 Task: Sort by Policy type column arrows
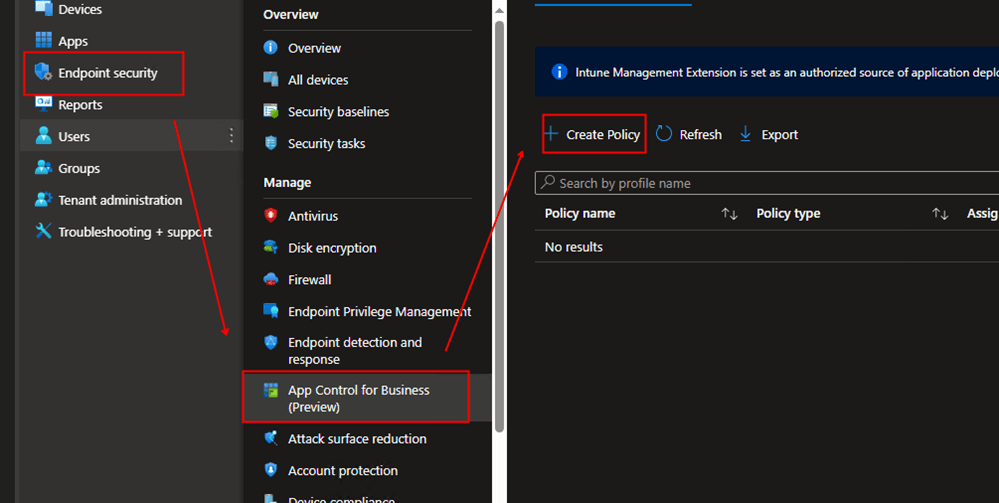click(x=940, y=214)
